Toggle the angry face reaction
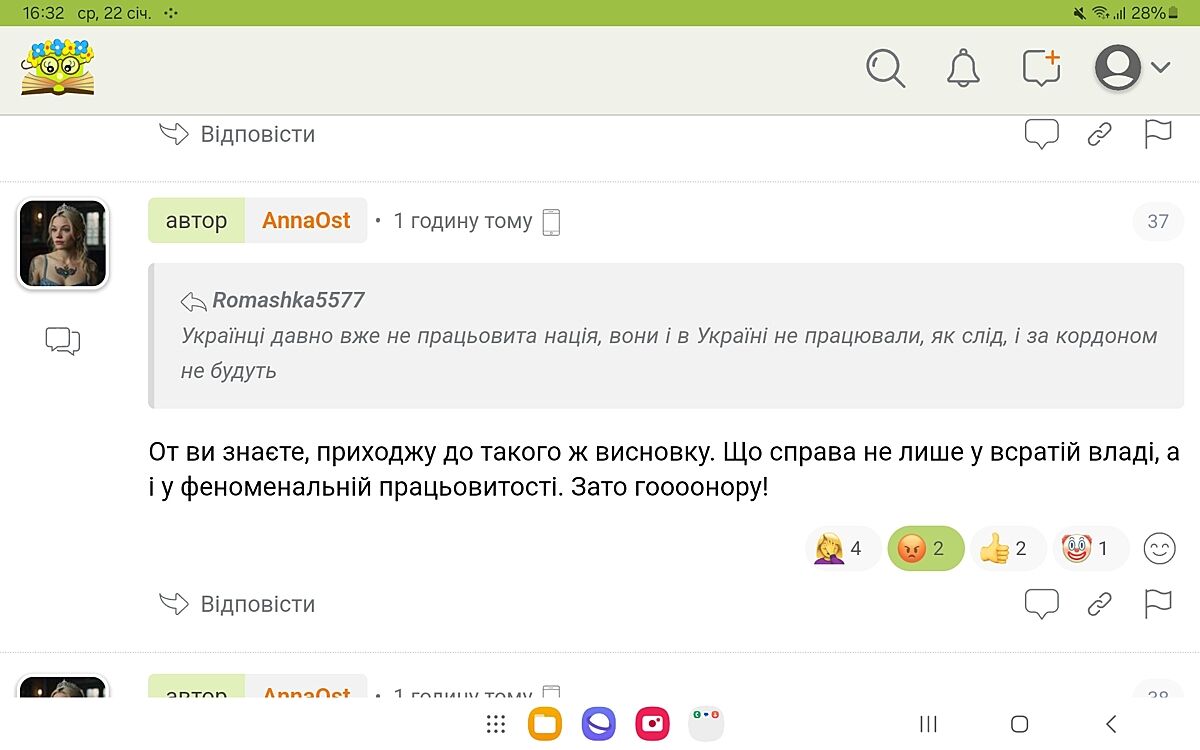 [x=925, y=548]
